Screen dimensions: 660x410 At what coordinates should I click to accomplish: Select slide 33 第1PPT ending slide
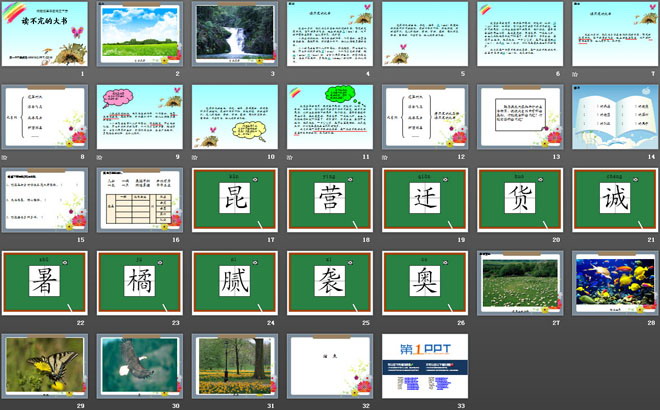425,366
